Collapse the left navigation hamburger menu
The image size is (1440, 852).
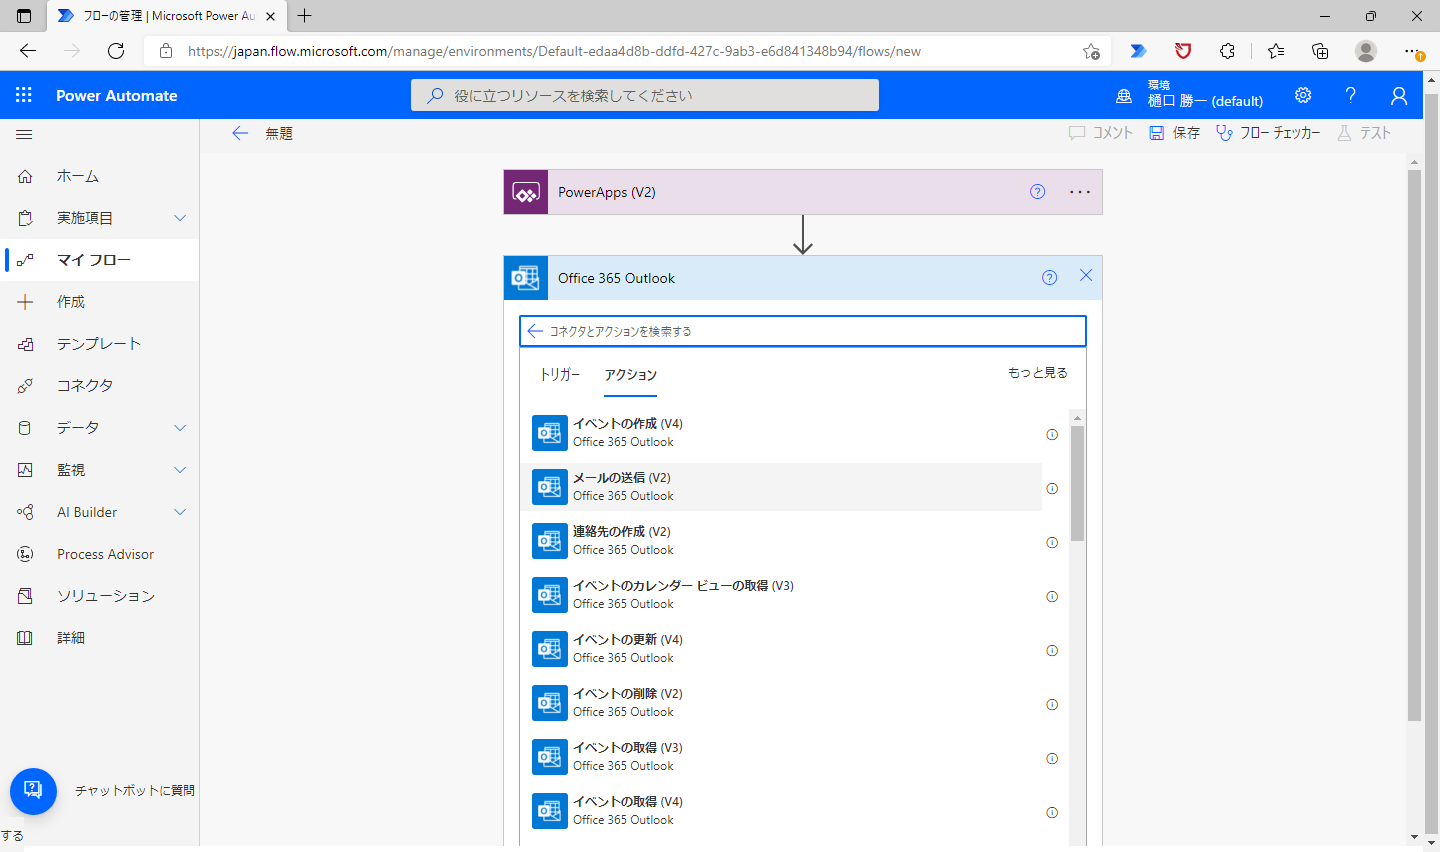click(x=25, y=134)
